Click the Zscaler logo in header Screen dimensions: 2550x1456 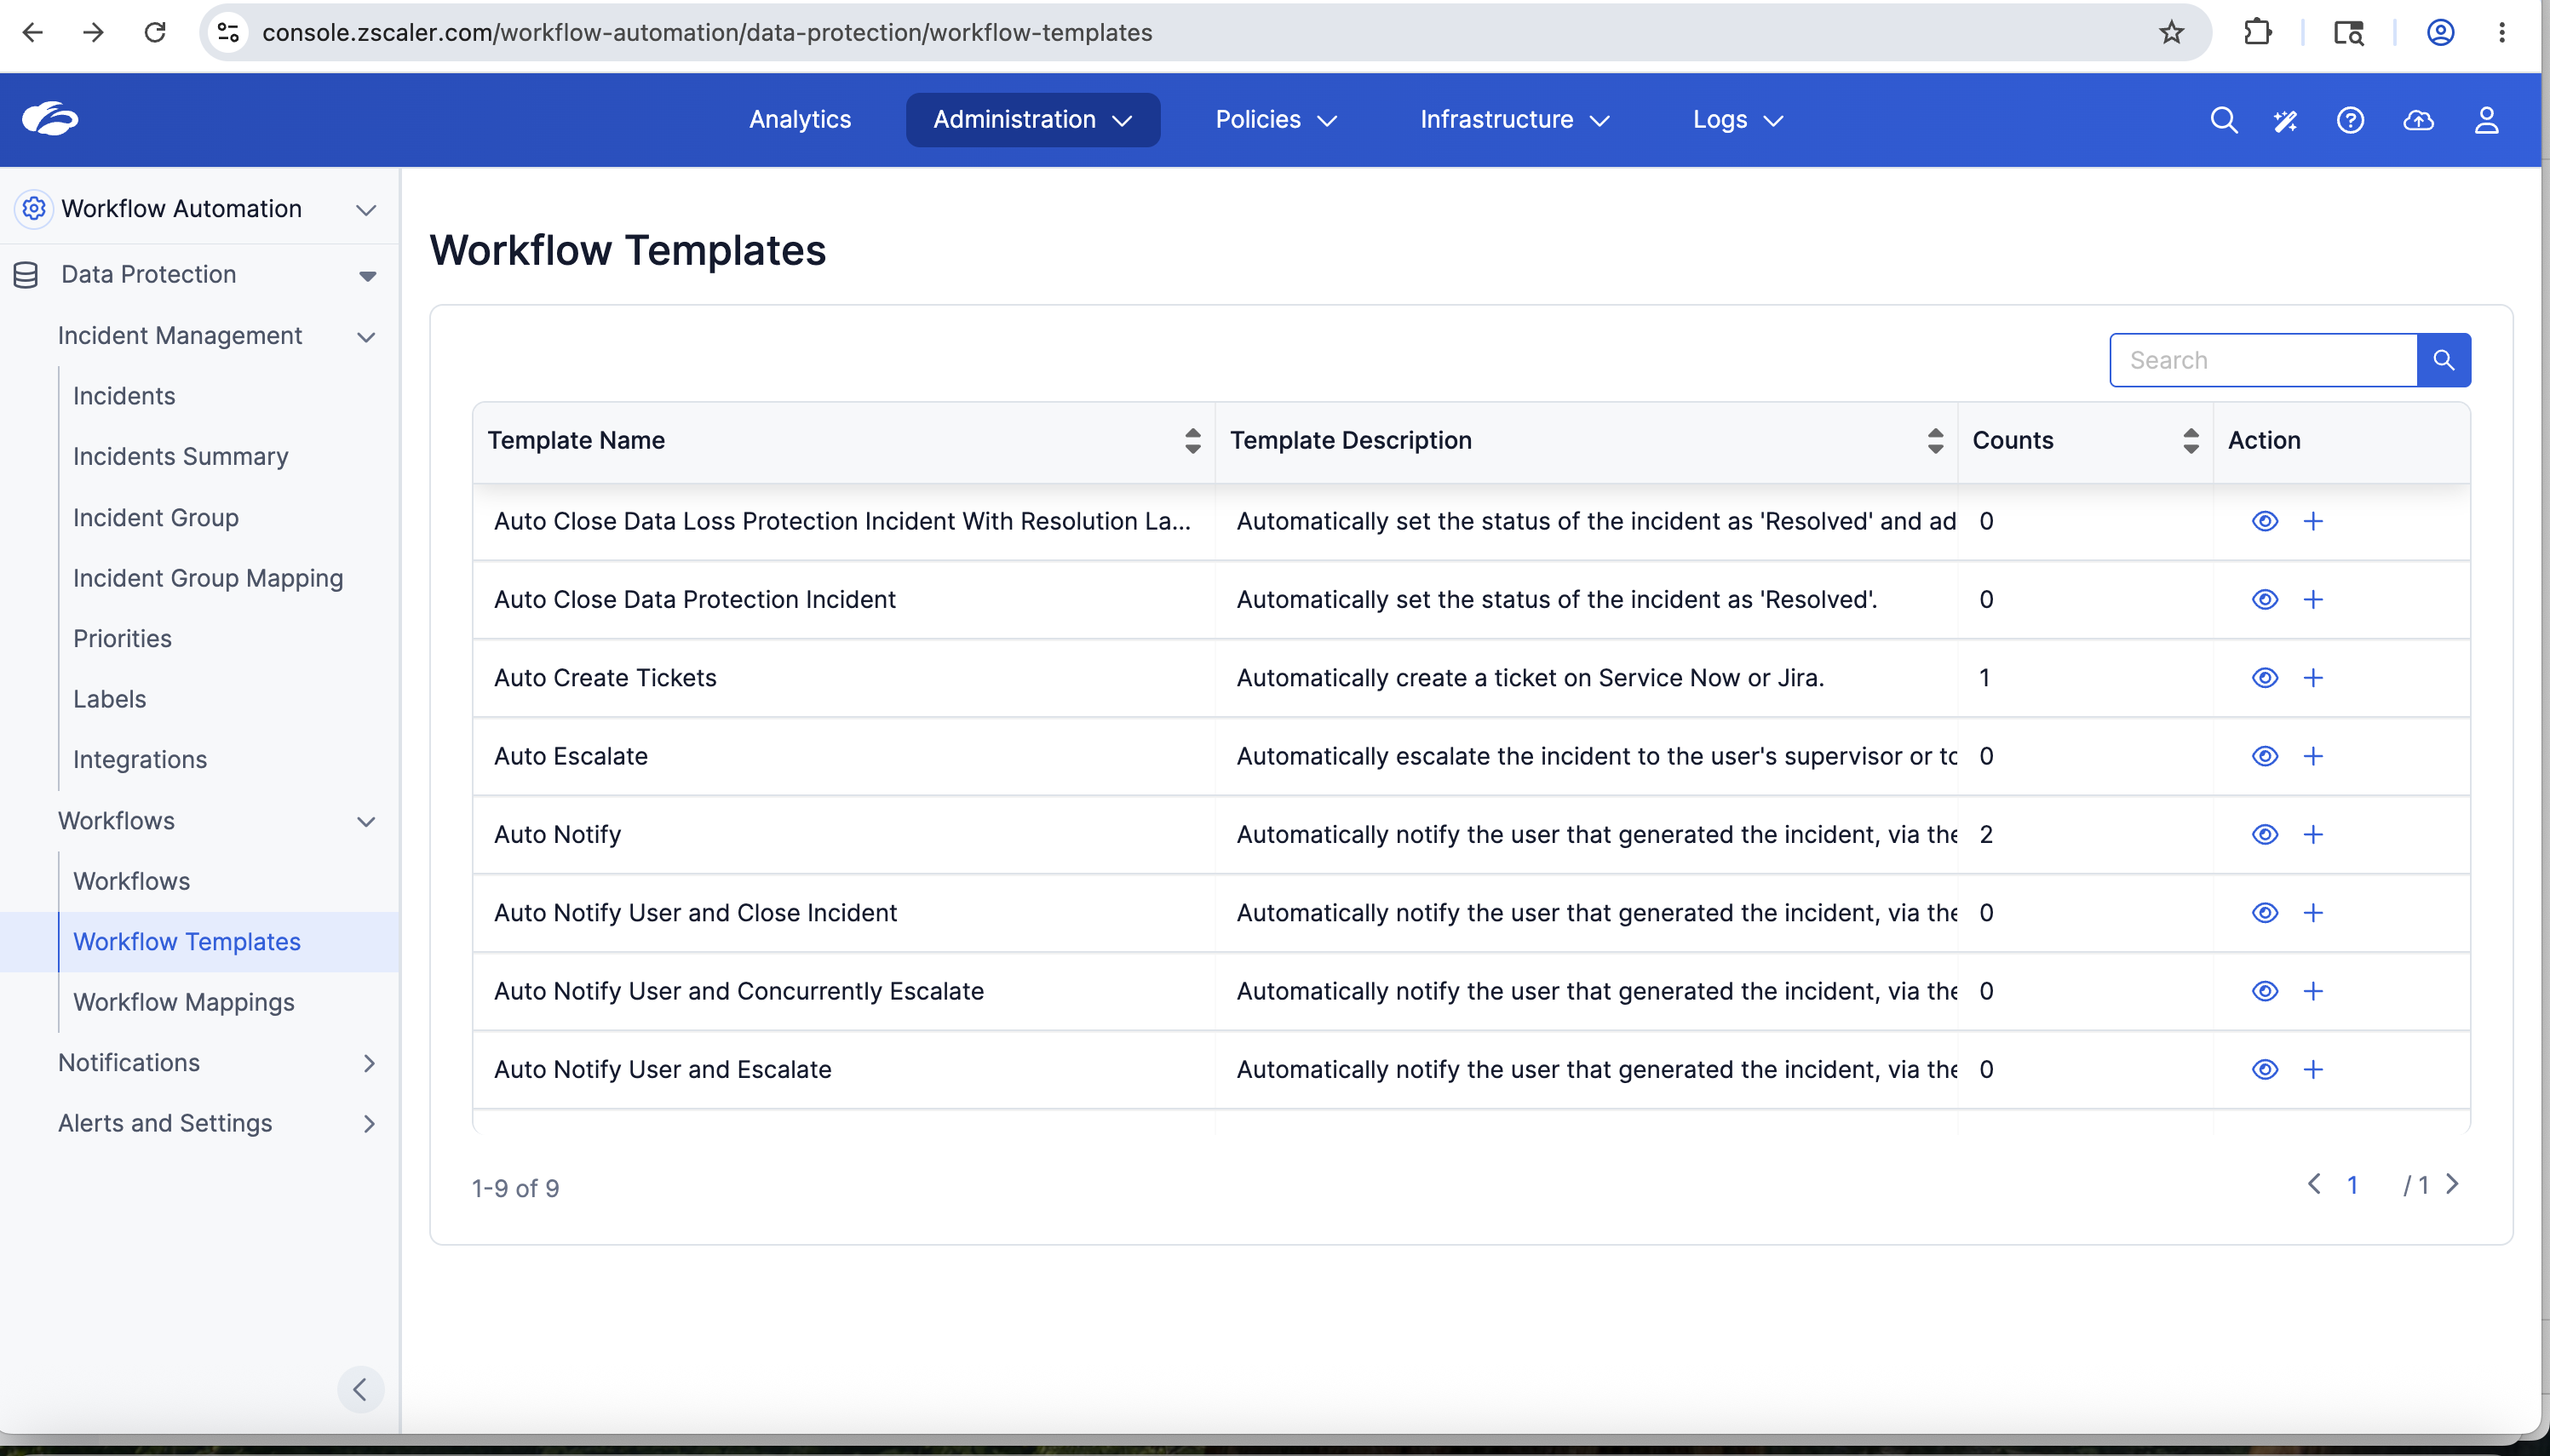[50, 119]
